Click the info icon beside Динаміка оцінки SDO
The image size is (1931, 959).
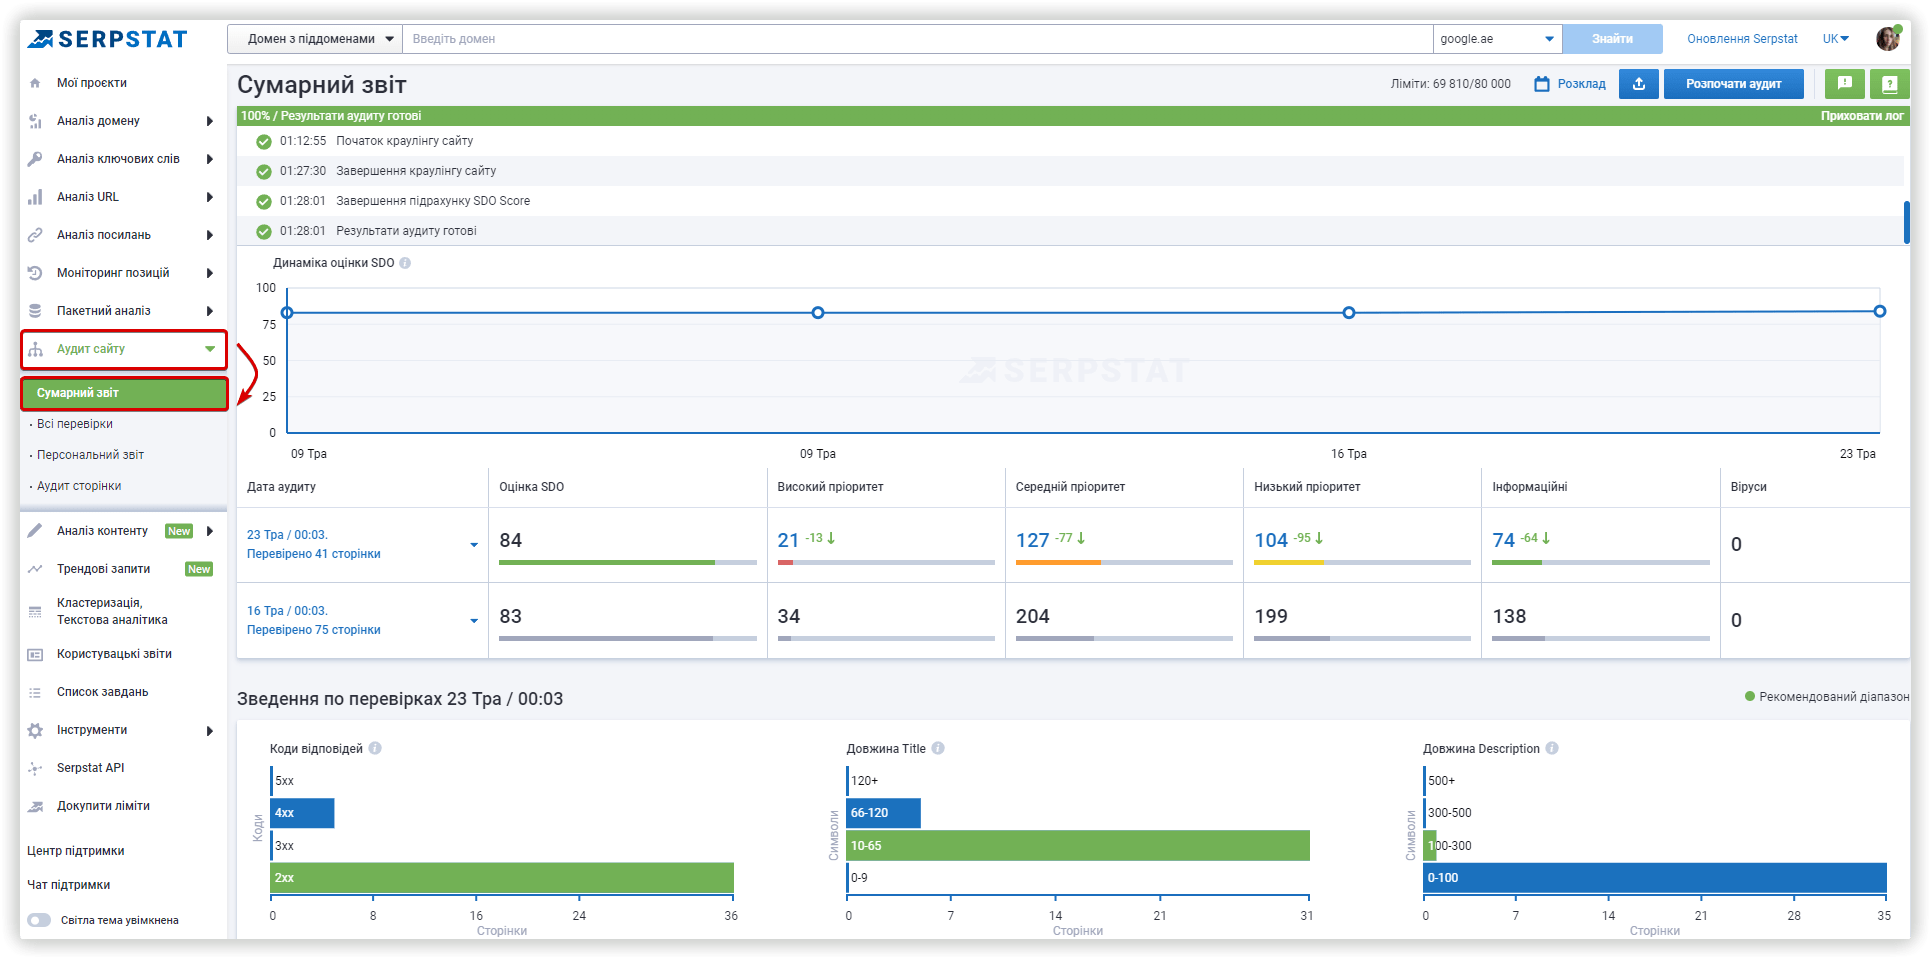coord(405,263)
